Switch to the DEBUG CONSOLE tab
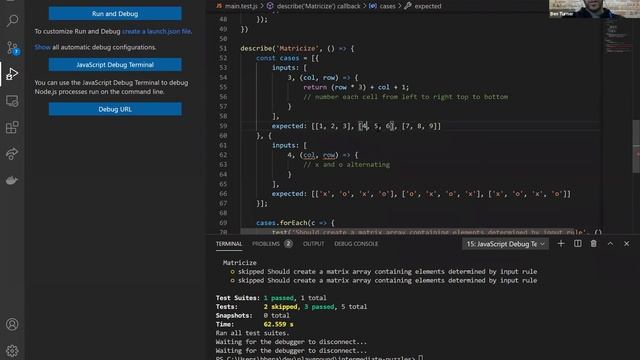The image size is (640, 360). pyautogui.click(x=356, y=244)
